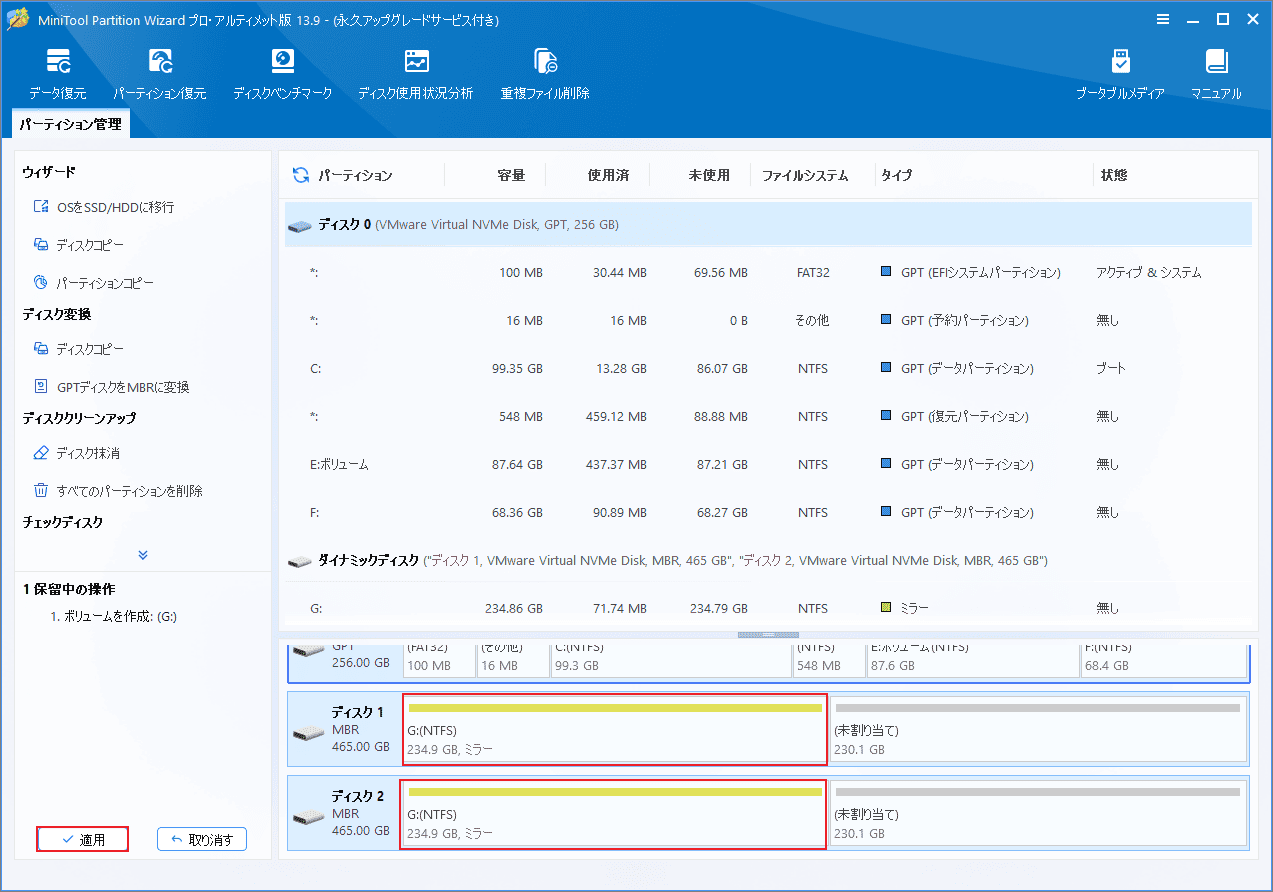This screenshot has width=1273, height=892.
Task: Click GPT (EFIシステムパーティション) type cell
Action: [x=971, y=272]
